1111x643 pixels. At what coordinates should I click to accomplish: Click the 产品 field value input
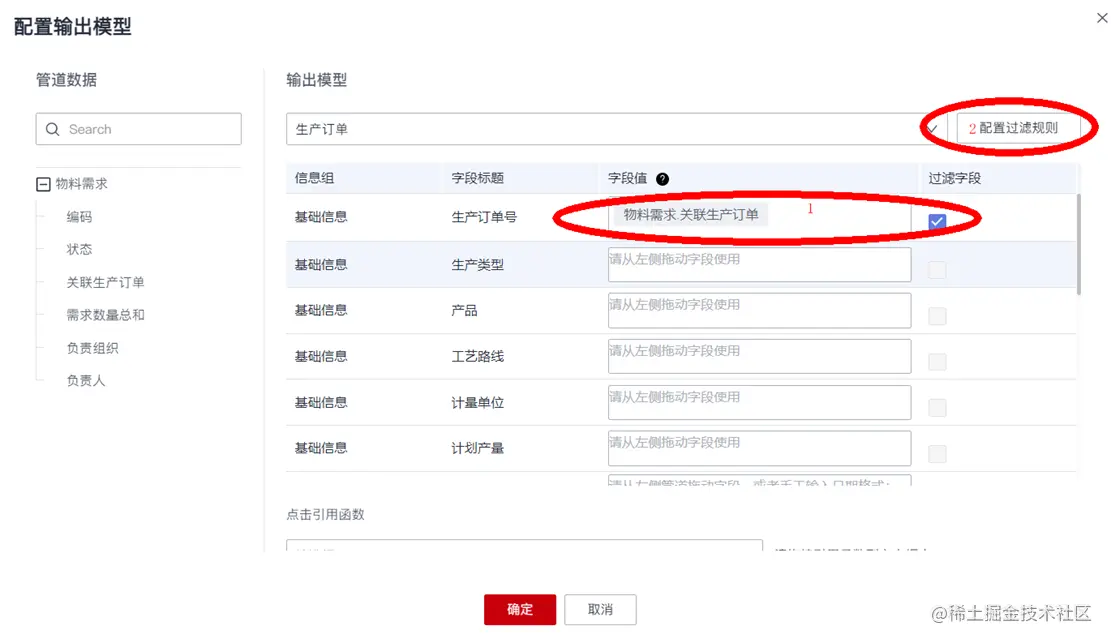(x=759, y=311)
